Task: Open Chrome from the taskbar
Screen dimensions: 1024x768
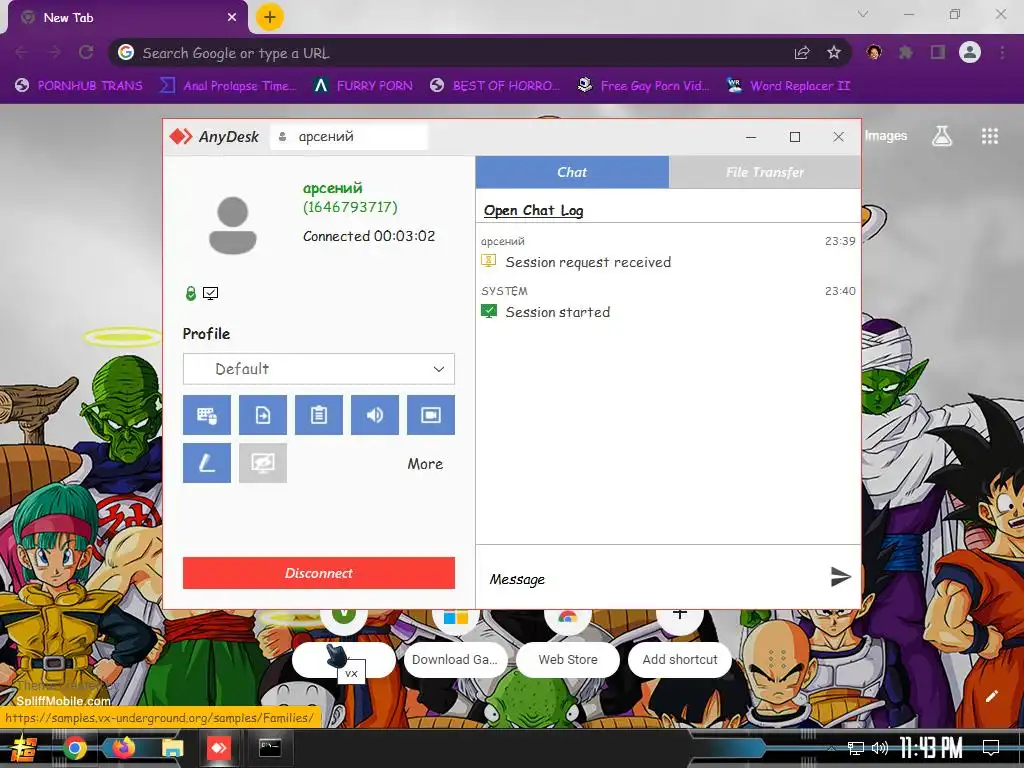Action: click(x=75, y=748)
